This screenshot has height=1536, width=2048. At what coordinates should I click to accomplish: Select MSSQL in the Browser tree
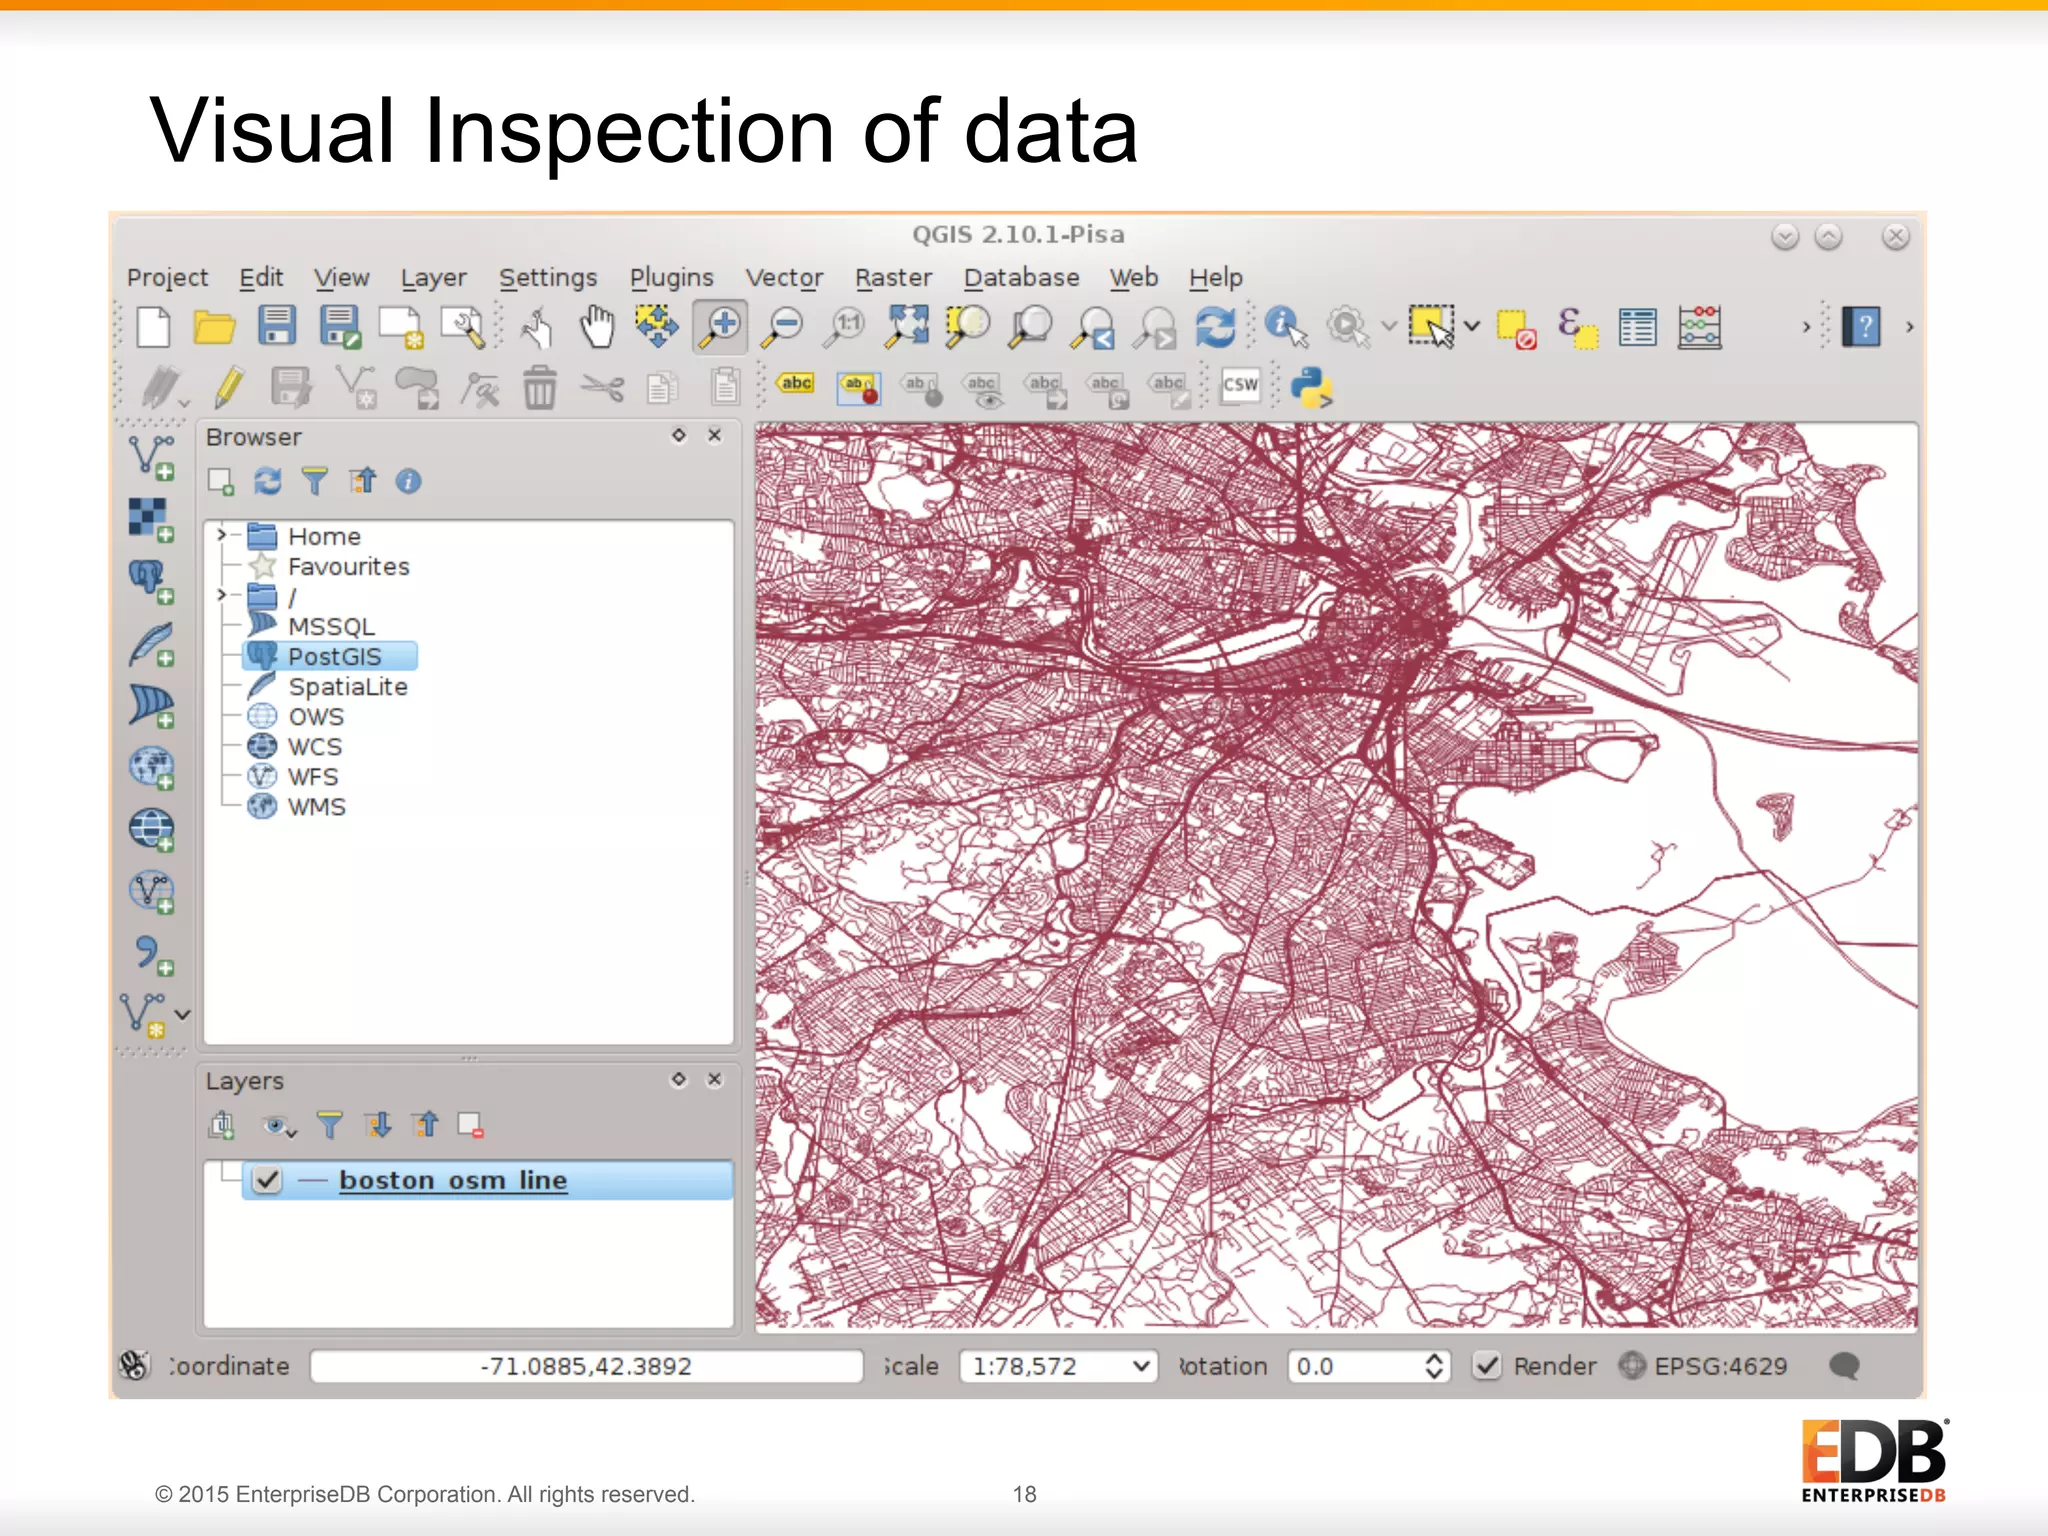click(x=331, y=627)
